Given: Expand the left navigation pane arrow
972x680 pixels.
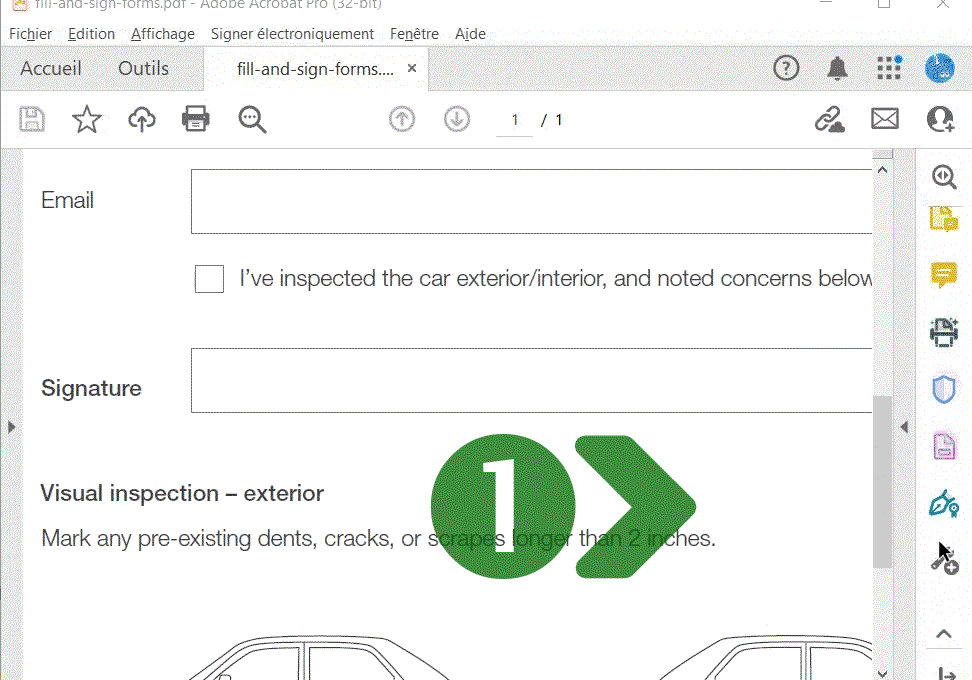Looking at the screenshot, I should click(11, 427).
